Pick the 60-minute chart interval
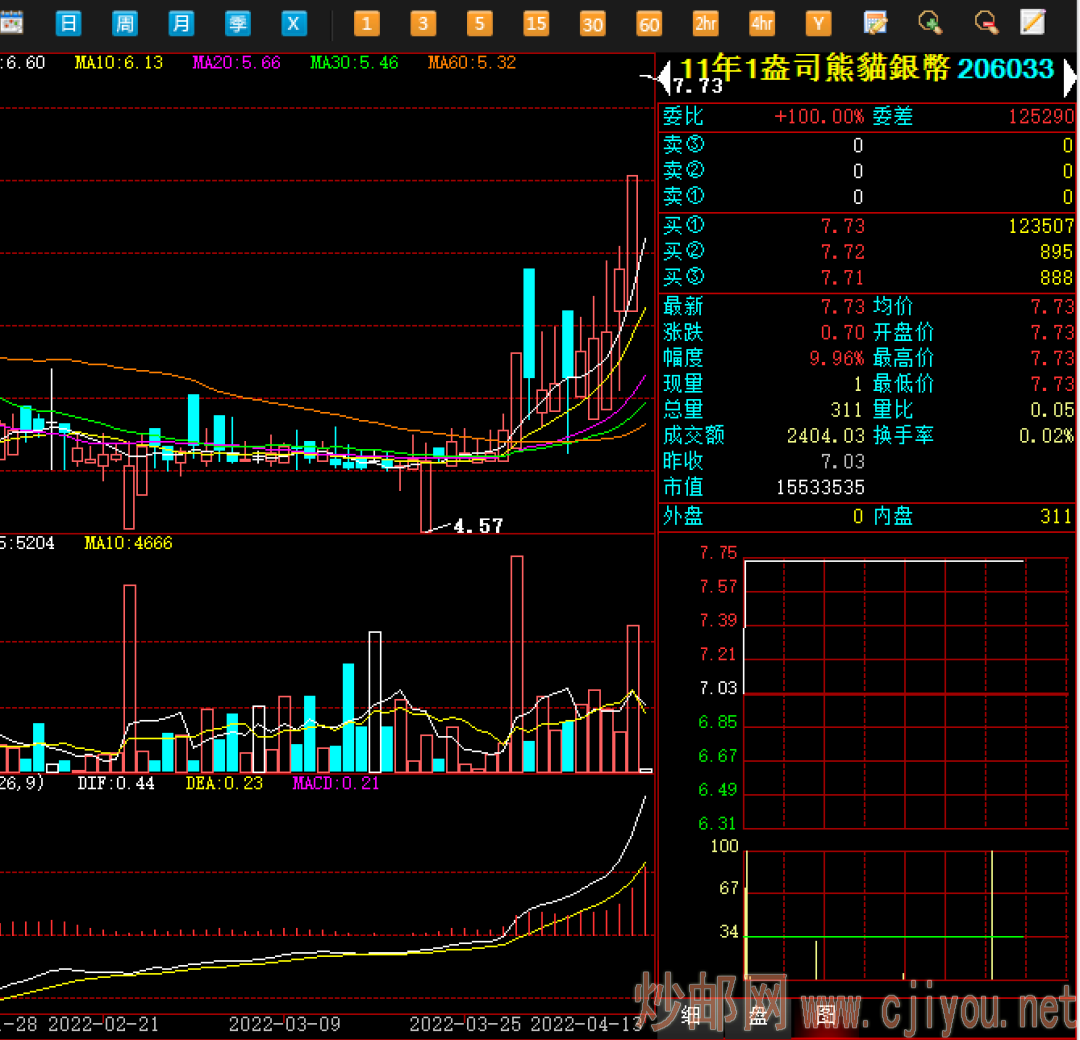1080x1040 pixels. [649, 23]
